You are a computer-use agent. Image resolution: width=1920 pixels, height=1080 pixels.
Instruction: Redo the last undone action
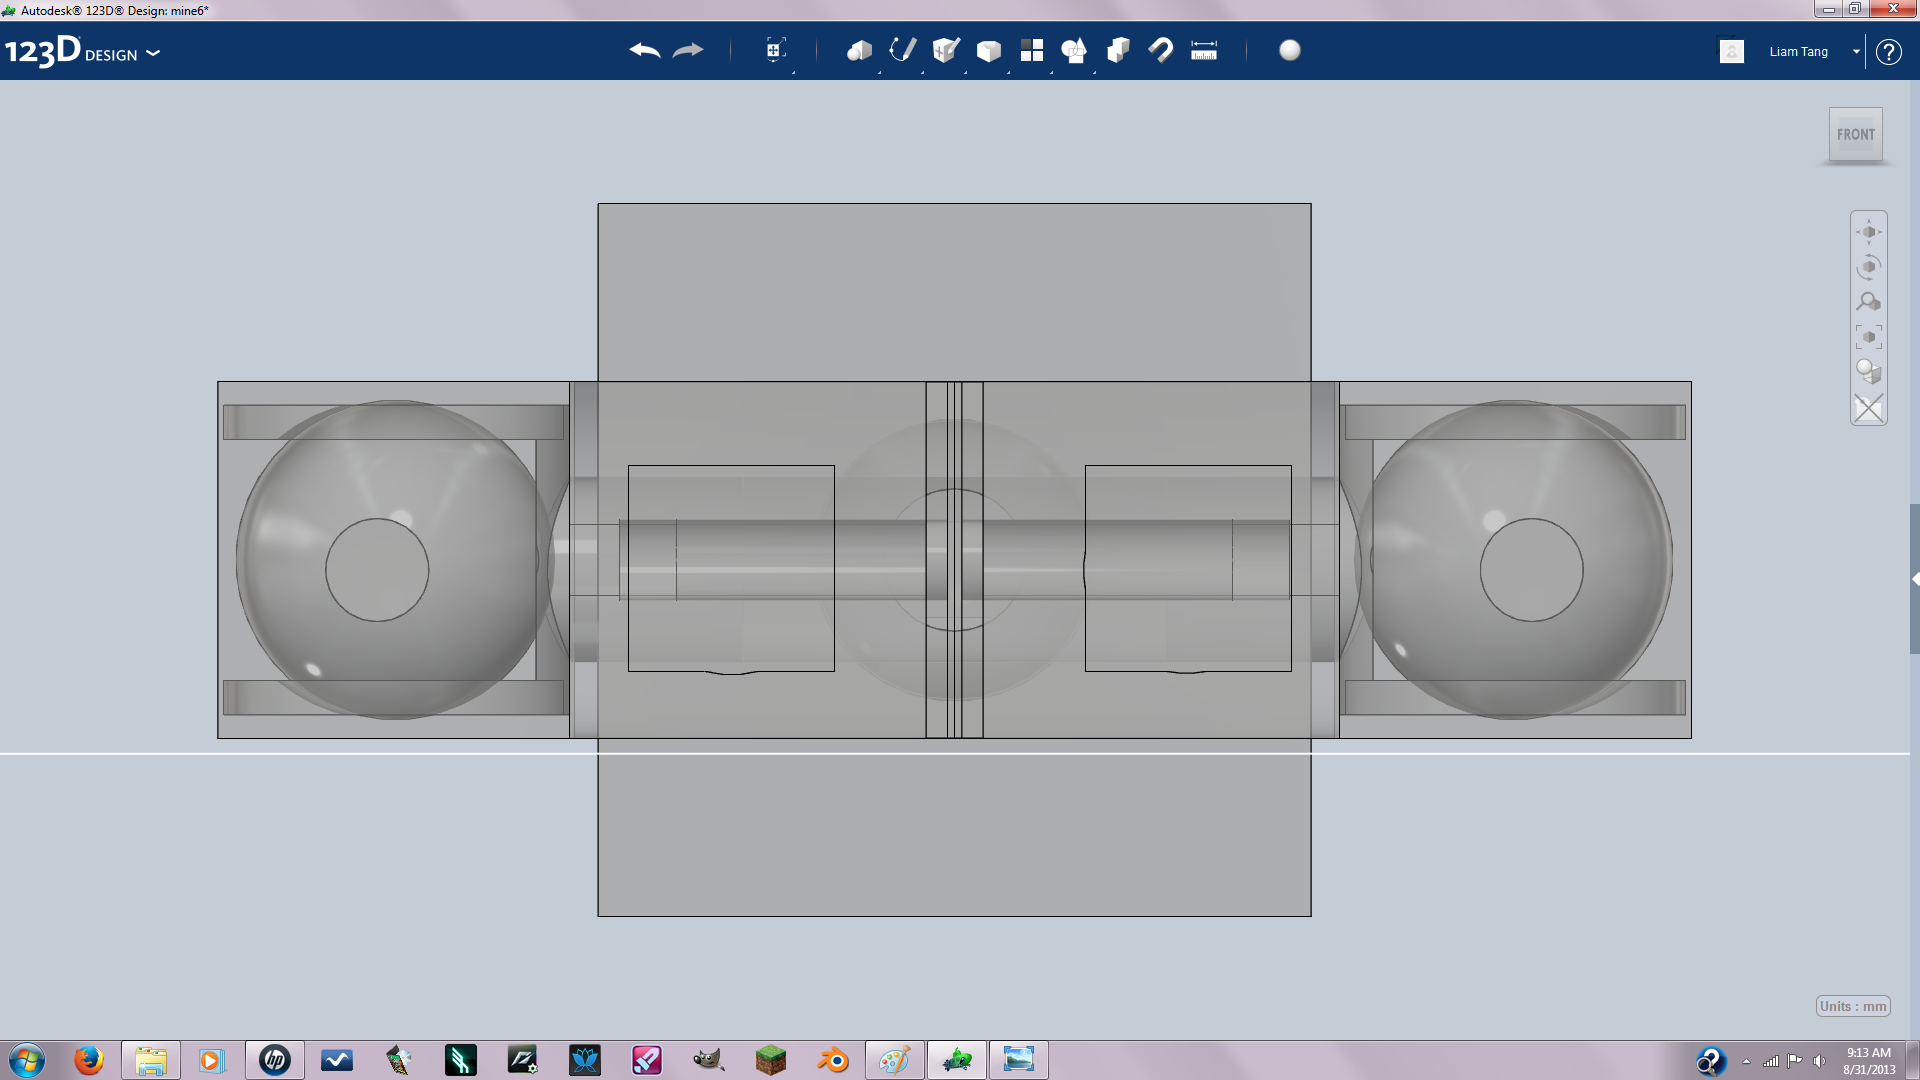click(688, 50)
